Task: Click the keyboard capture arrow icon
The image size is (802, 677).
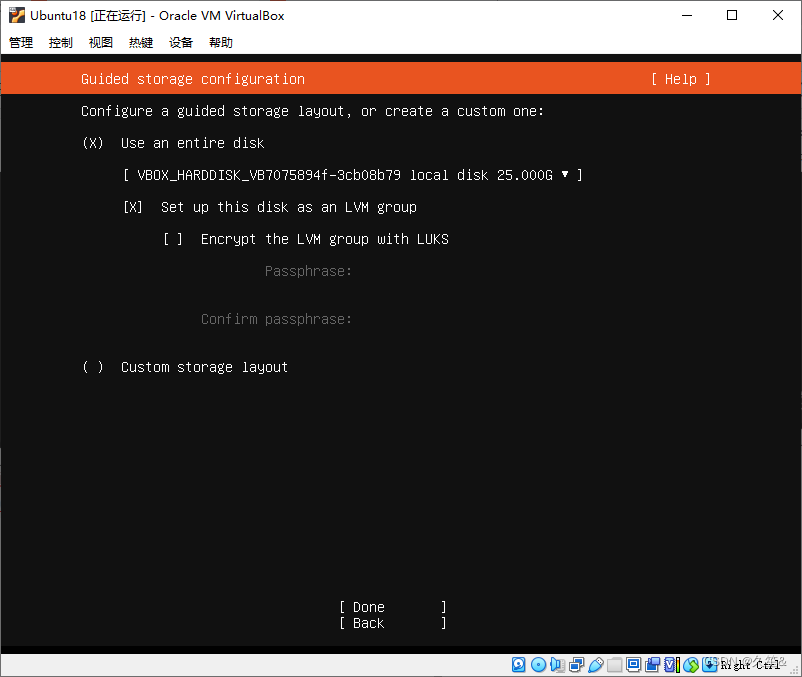Action: click(x=710, y=664)
